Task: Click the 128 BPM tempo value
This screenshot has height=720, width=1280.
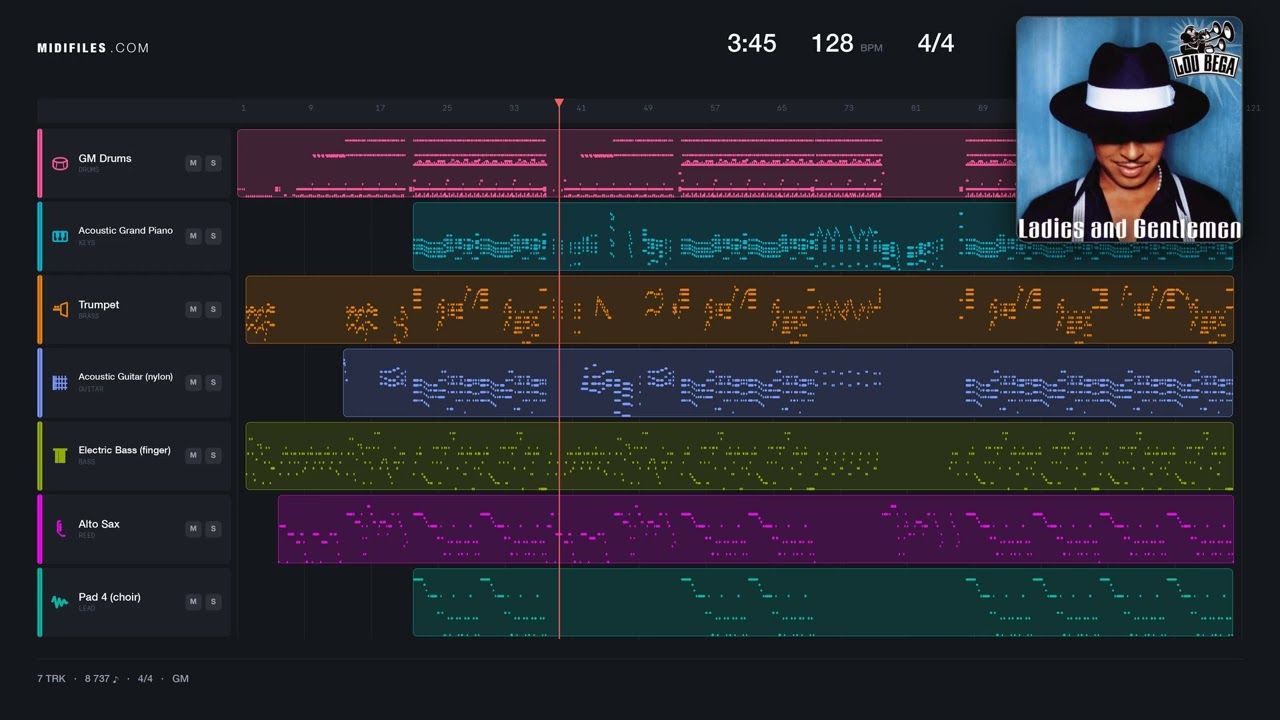Action: point(832,43)
